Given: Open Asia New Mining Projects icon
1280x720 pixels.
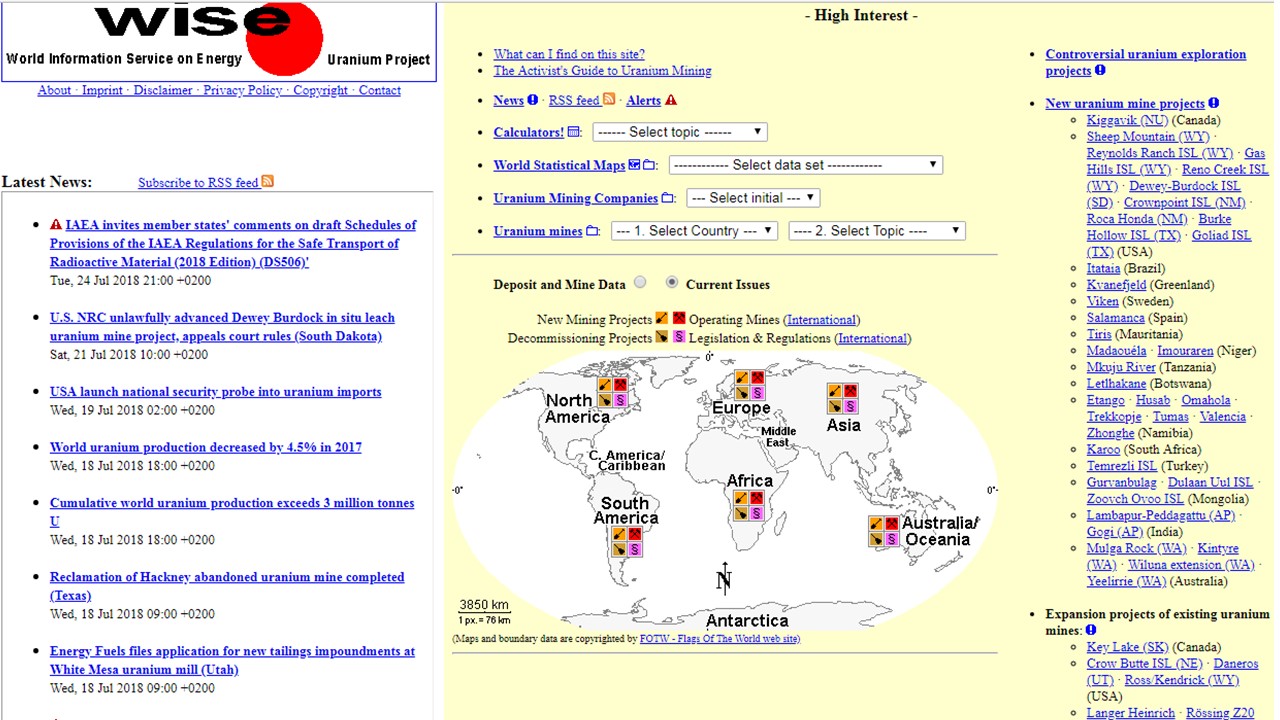Looking at the screenshot, I should click(835, 391).
